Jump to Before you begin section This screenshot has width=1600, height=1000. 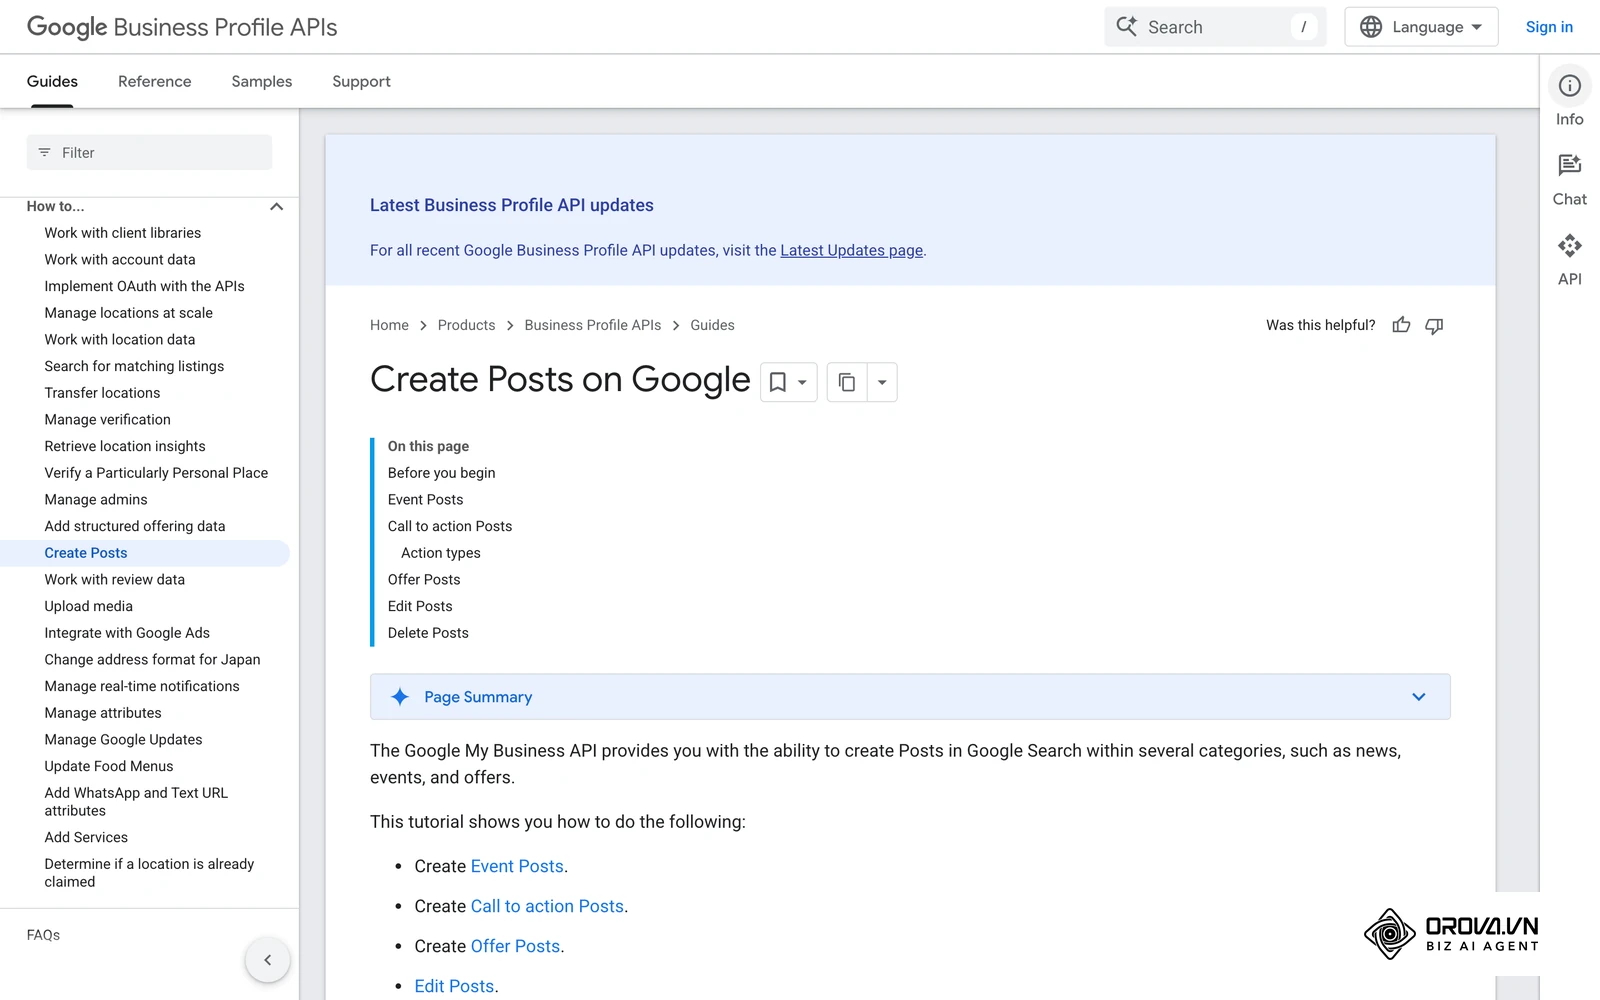point(441,473)
